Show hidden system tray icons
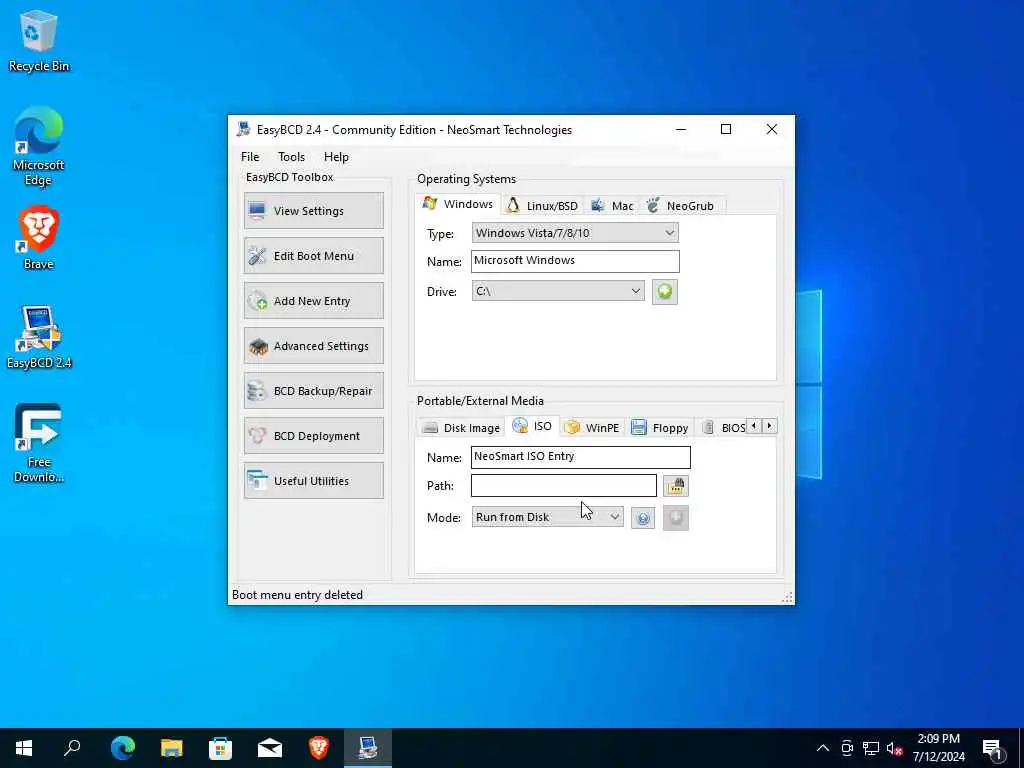Screen dimensions: 1024x768 (823, 748)
